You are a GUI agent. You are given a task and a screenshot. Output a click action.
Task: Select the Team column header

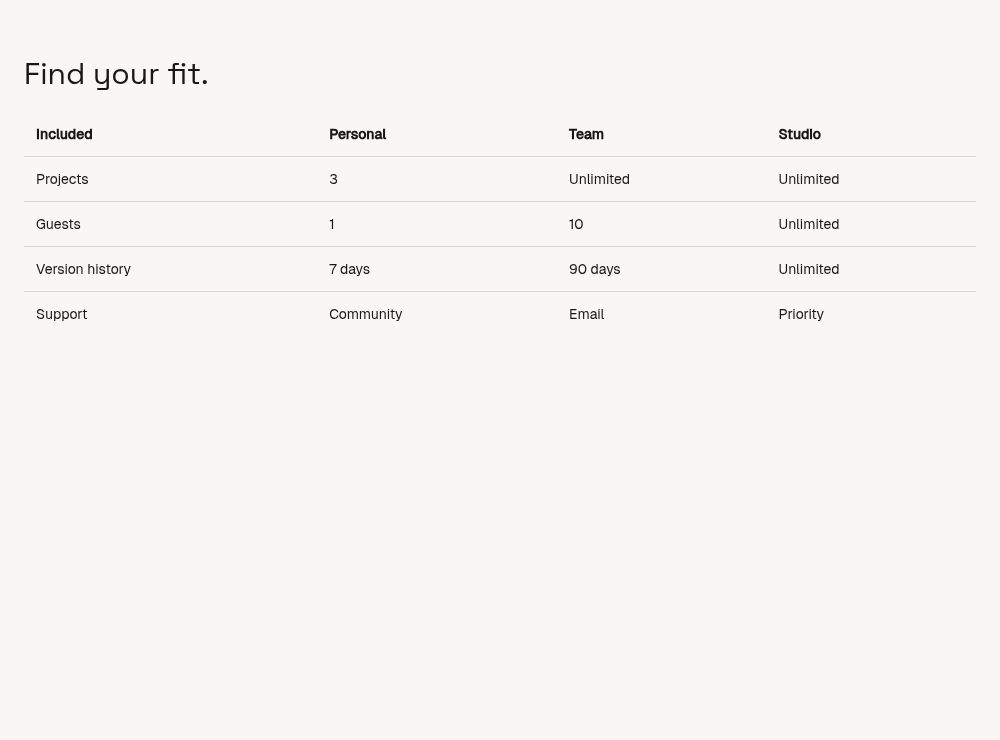[586, 134]
